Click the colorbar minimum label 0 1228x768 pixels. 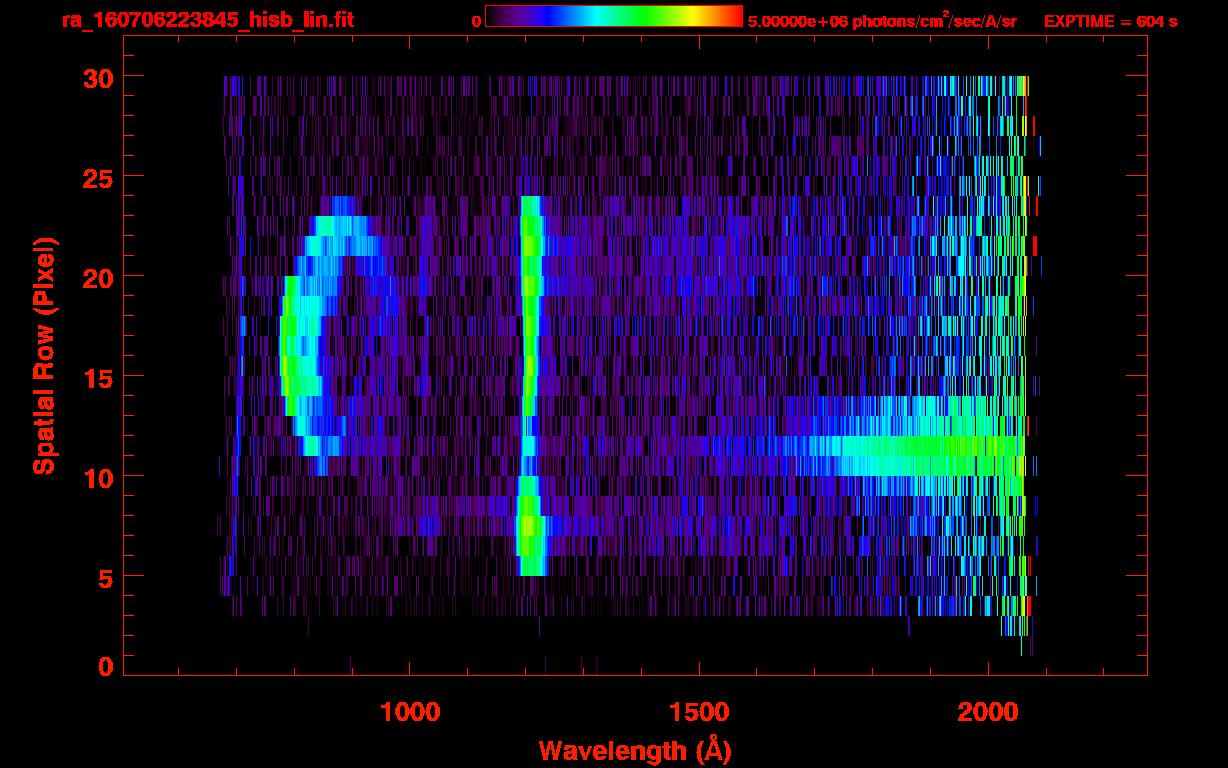click(x=477, y=21)
